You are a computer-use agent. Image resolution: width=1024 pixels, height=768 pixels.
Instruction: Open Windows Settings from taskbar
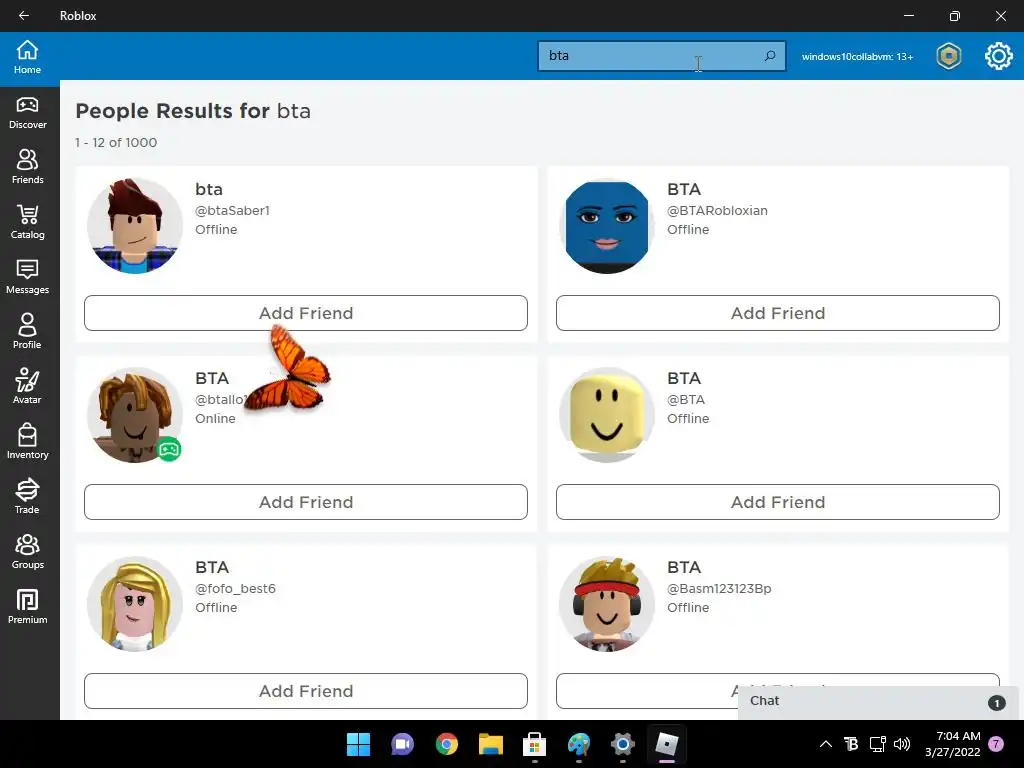(x=622, y=744)
